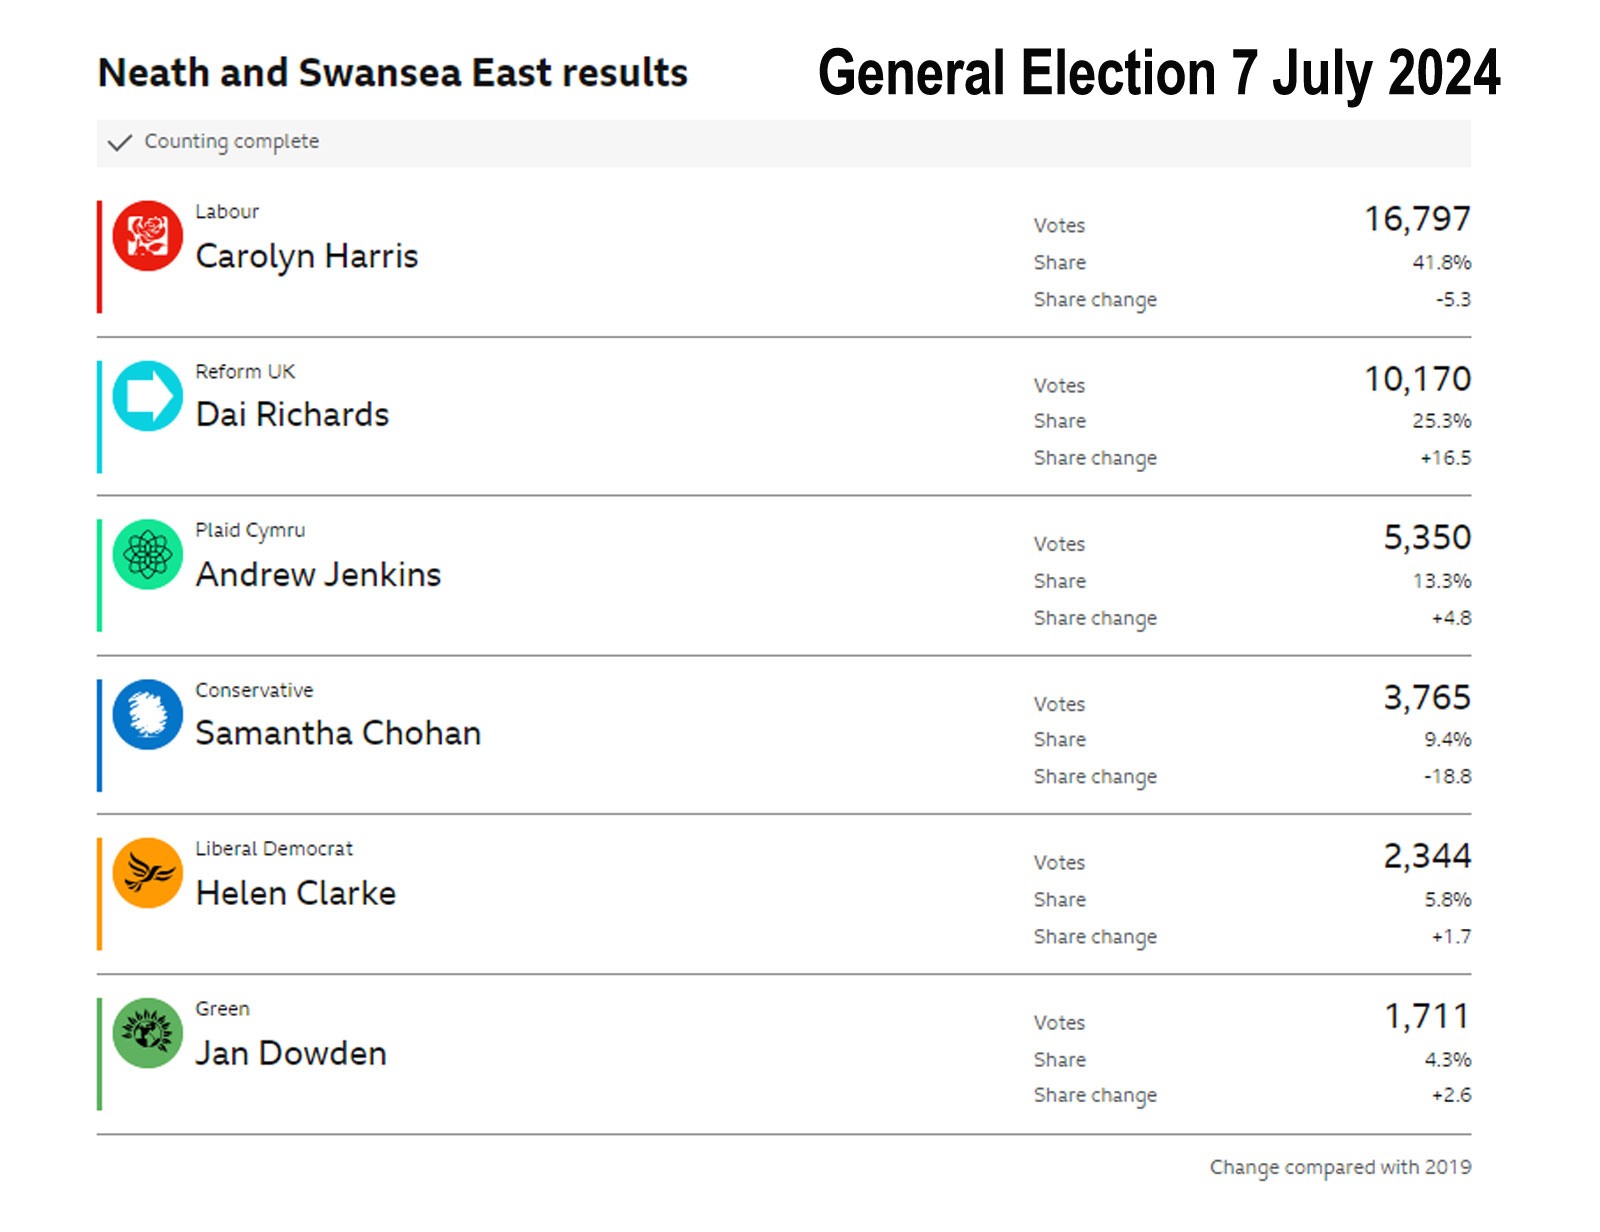Viewport: 1600px width, 1232px height.
Task: Click the Counting complete checkmark icon
Action: 120,142
